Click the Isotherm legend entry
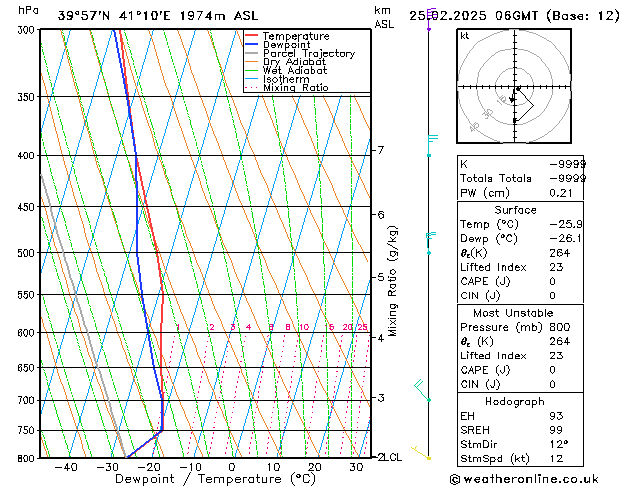 tap(284, 80)
